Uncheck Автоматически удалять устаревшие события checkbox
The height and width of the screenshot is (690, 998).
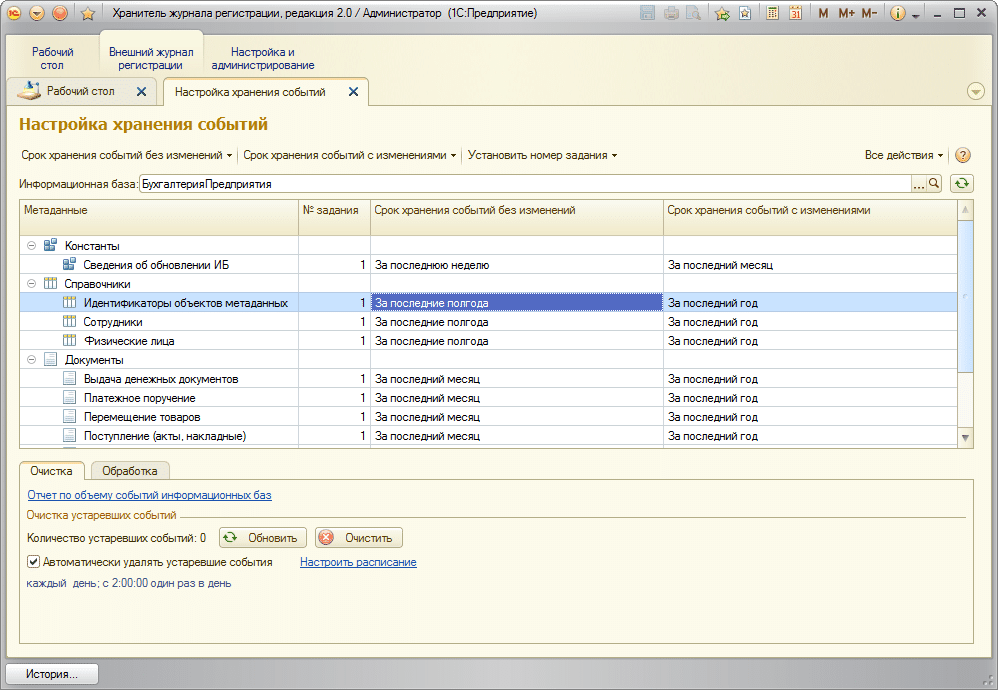34,562
